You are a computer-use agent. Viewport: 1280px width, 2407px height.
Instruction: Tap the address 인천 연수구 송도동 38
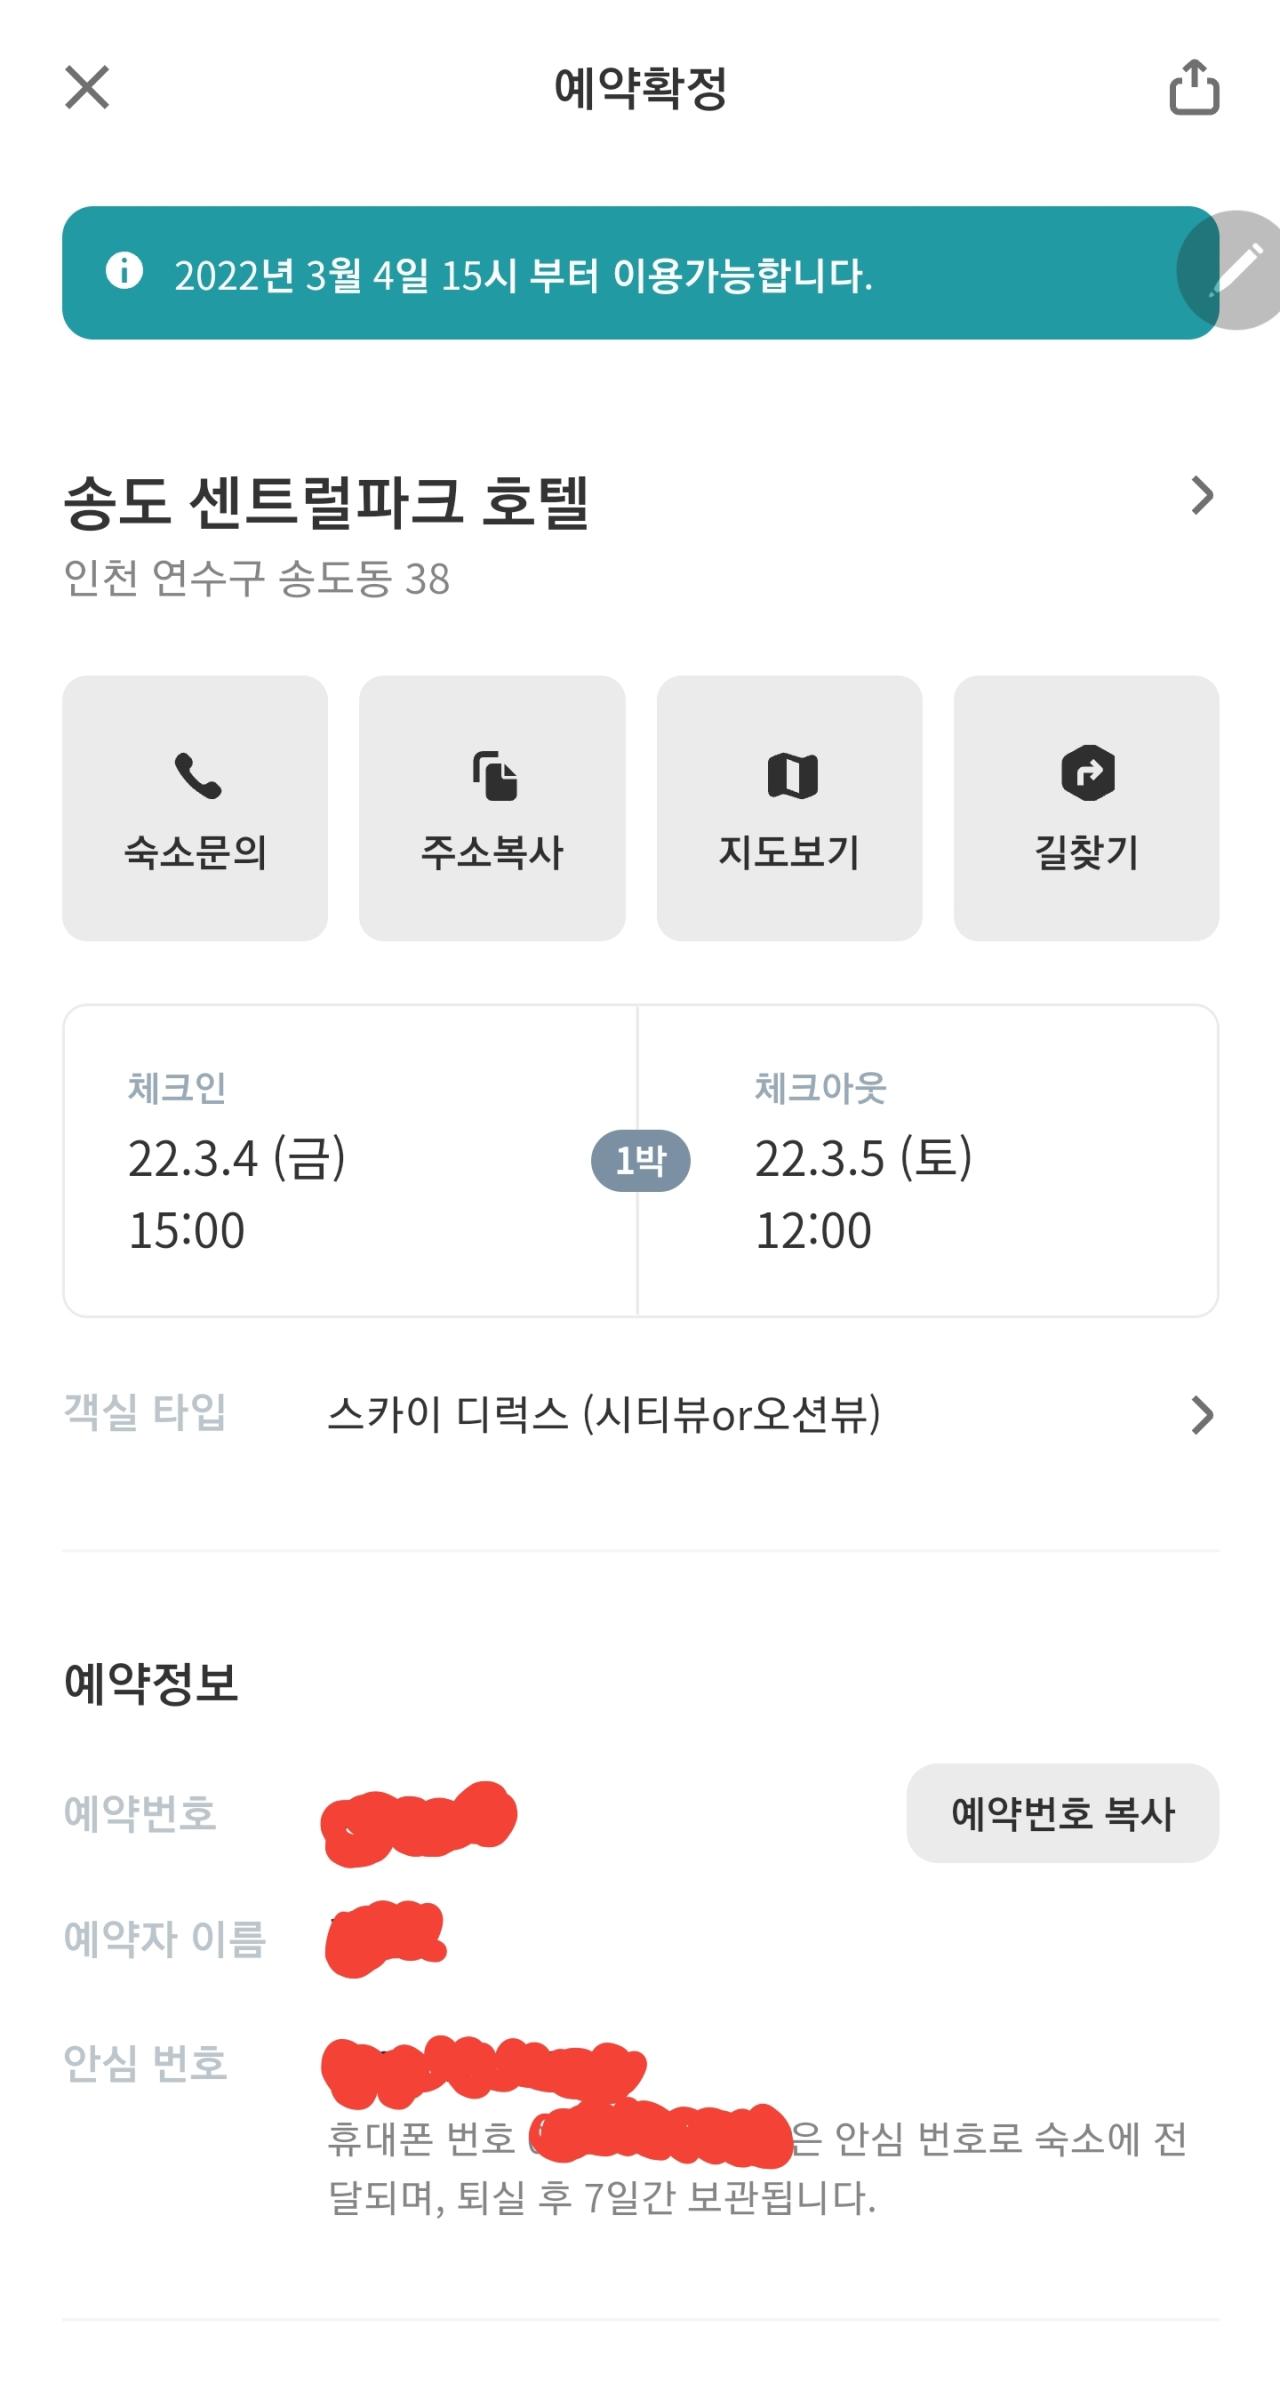pyautogui.click(x=257, y=579)
